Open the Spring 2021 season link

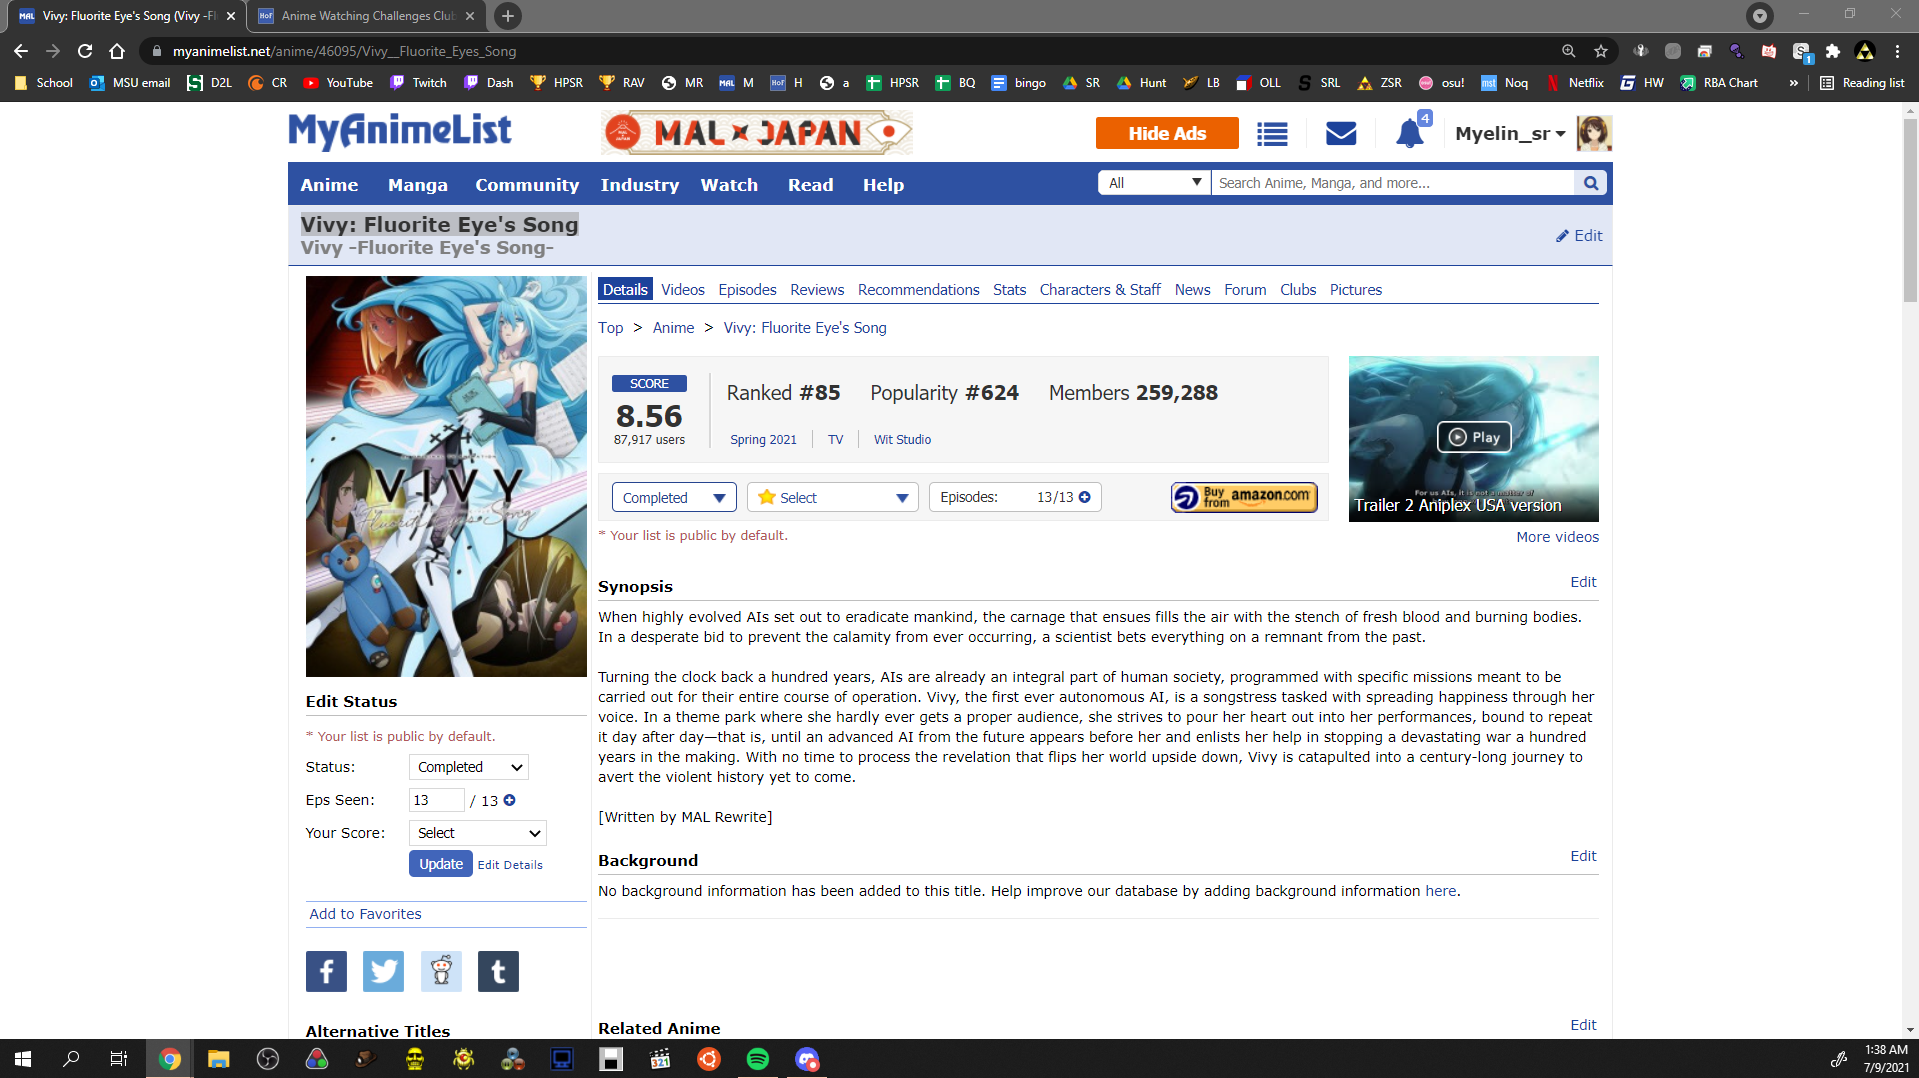pos(763,440)
